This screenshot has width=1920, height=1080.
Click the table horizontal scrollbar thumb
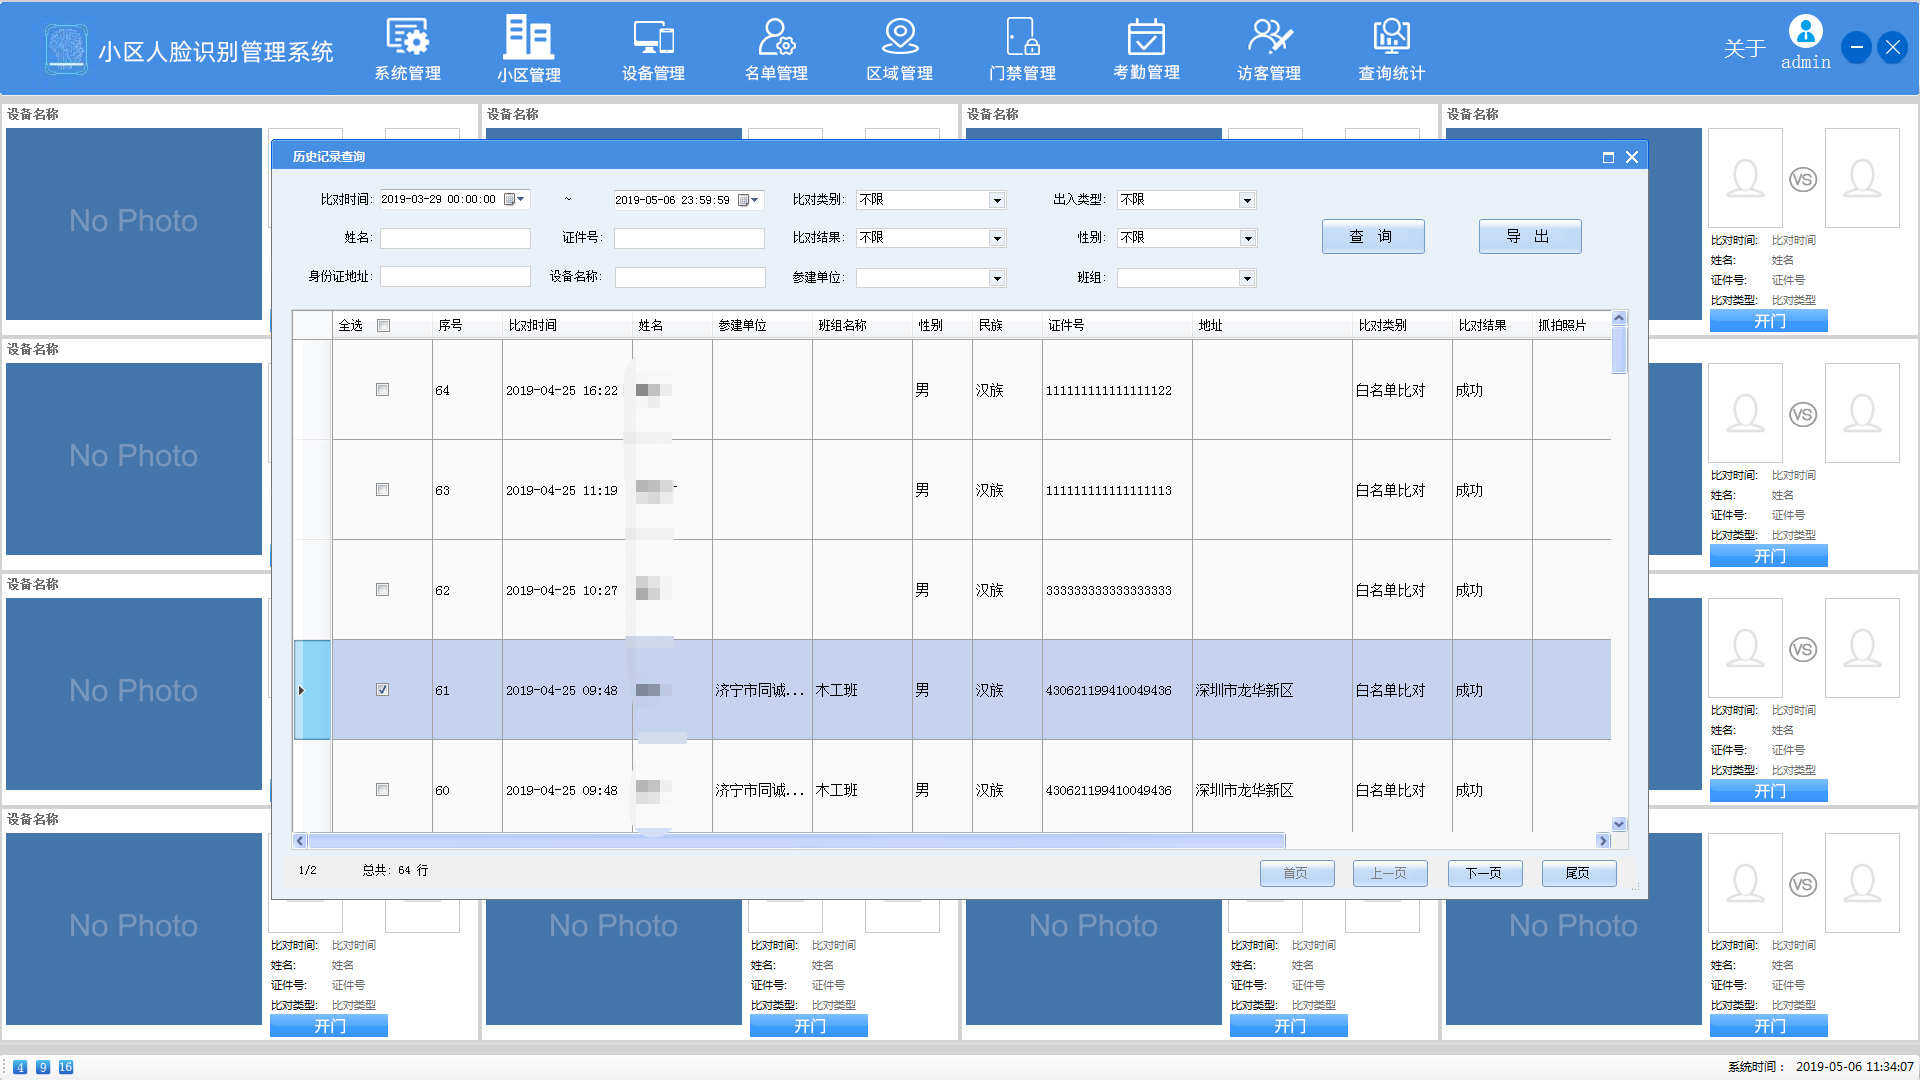797,841
